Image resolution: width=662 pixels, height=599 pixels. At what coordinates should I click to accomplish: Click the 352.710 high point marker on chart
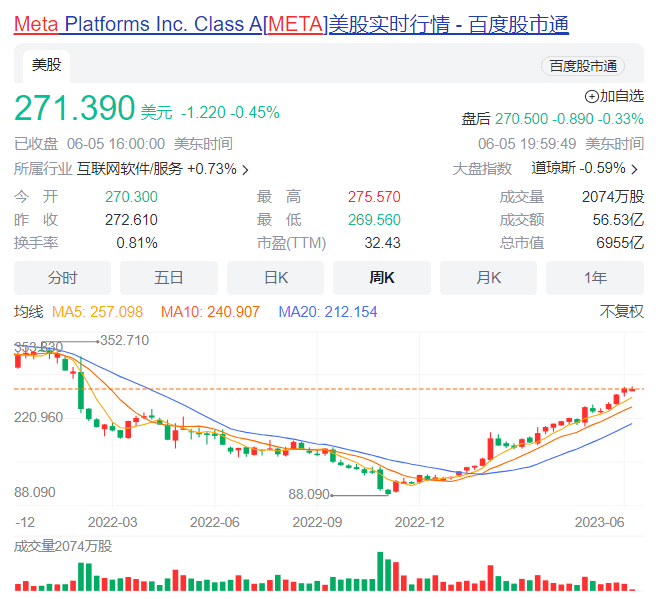point(124,341)
